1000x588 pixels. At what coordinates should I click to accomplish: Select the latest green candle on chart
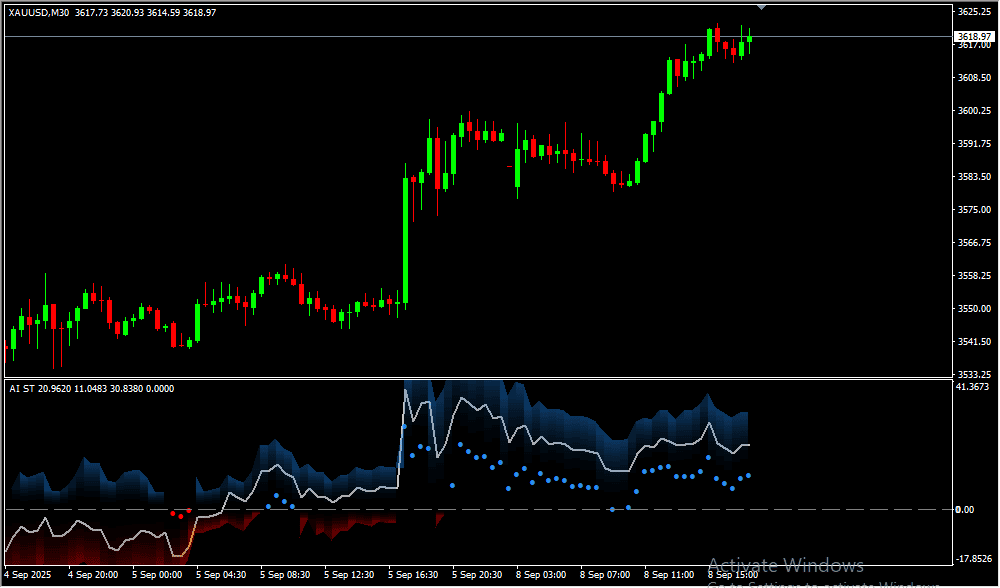[x=749, y=39]
